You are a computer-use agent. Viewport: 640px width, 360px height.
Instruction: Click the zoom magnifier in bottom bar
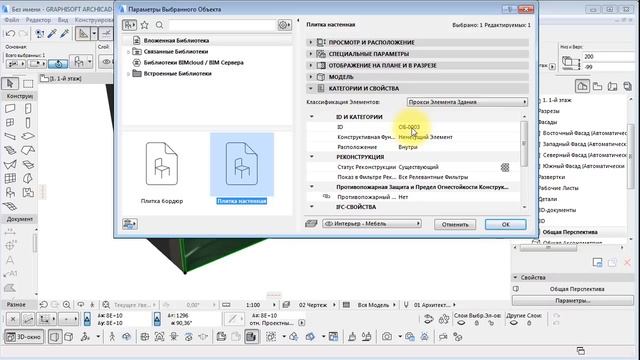coord(66,305)
